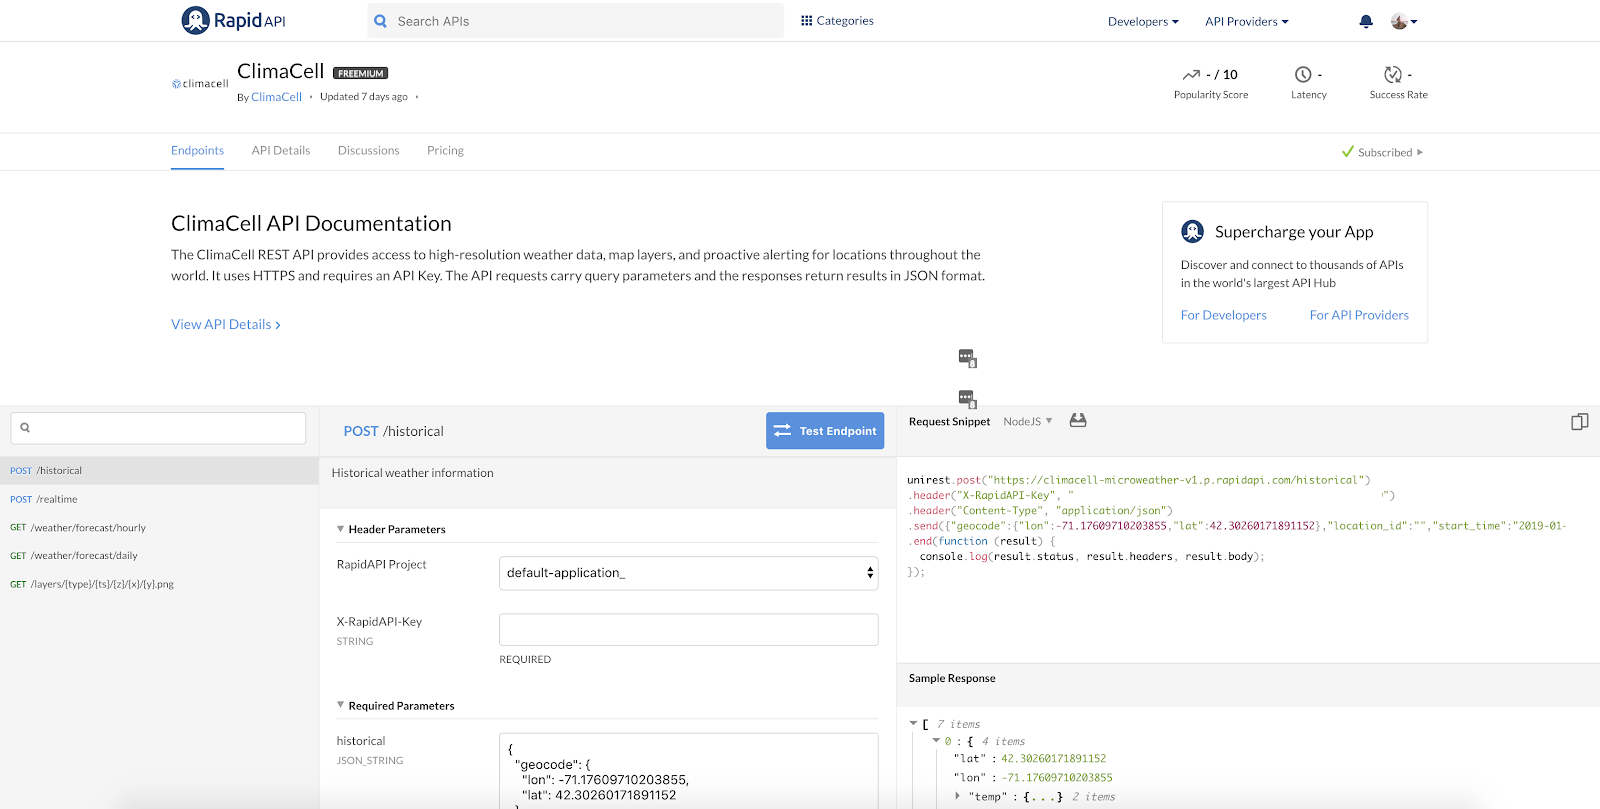Screen dimensions: 1600x809
Task: Collapse the Required Parameters section
Action: 341,705
